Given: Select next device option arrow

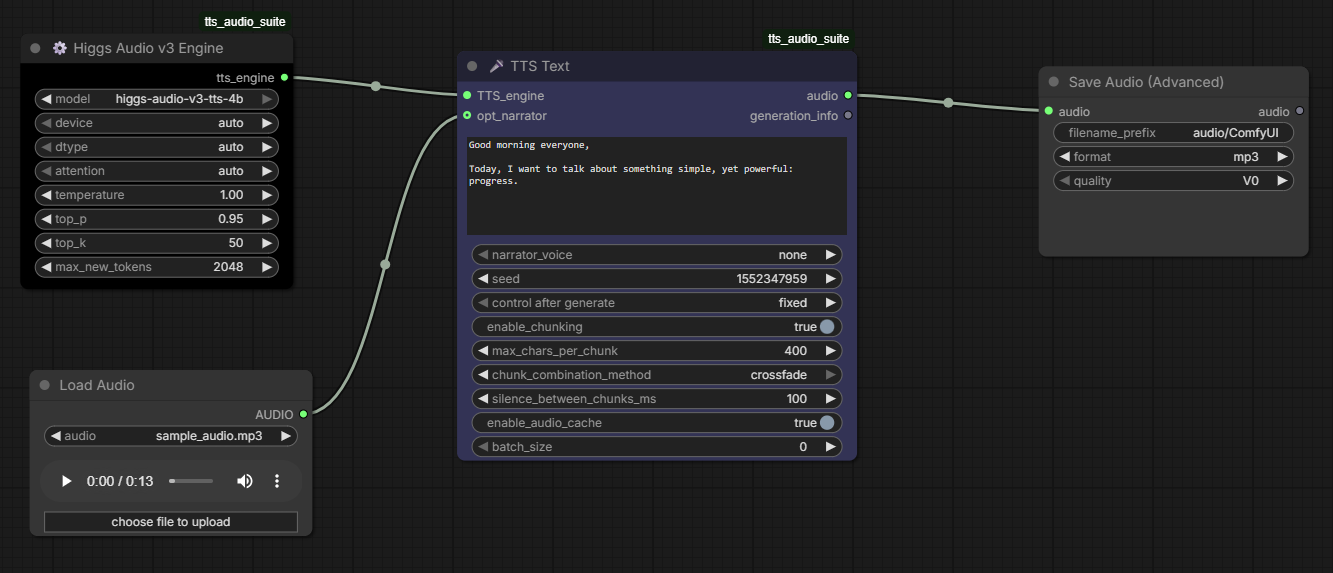Looking at the screenshot, I should pos(267,123).
